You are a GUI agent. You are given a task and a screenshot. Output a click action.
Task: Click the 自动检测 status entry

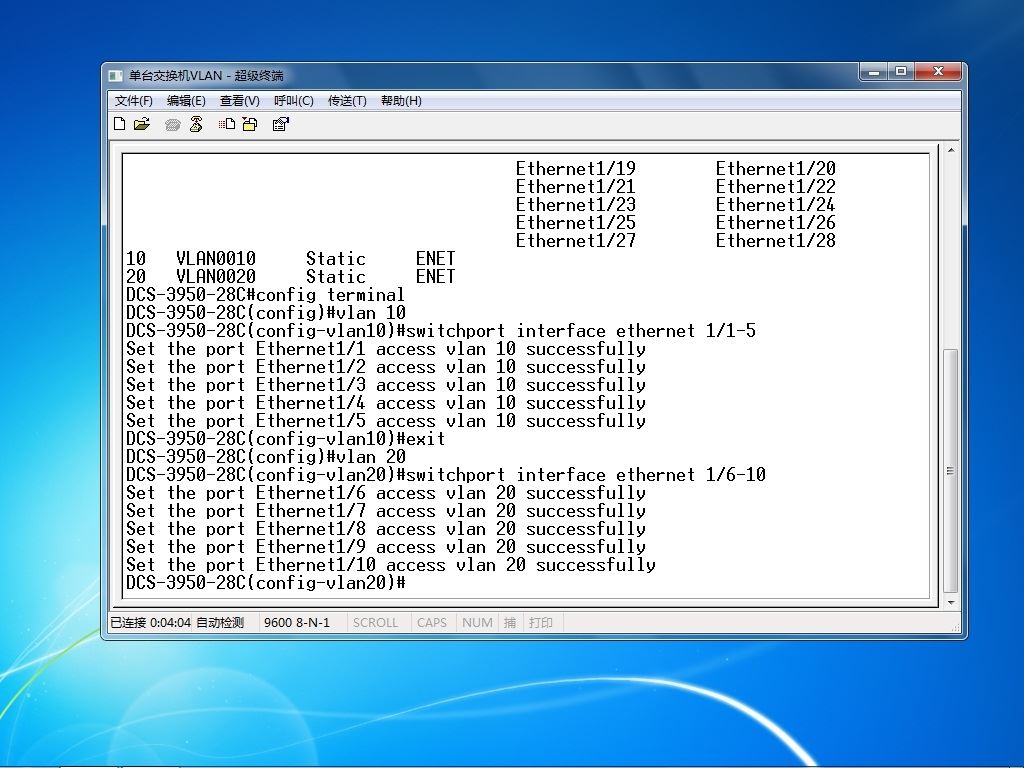coord(220,622)
